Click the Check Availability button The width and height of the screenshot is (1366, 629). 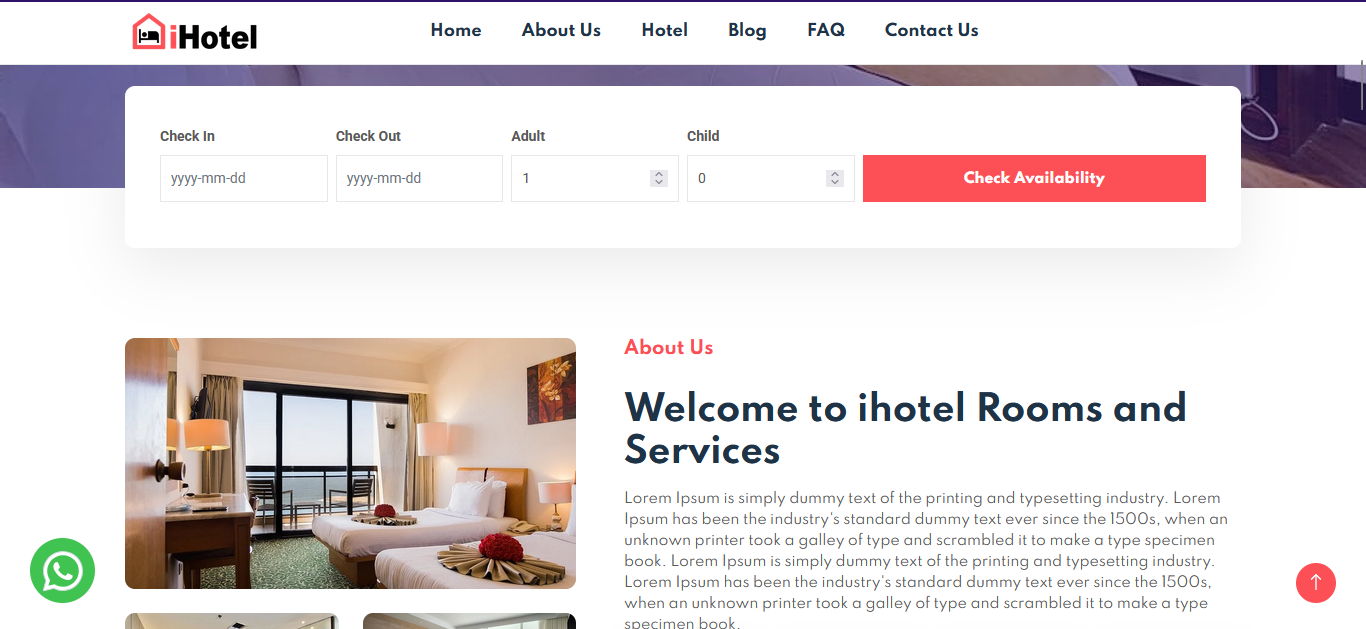click(1034, 178)
